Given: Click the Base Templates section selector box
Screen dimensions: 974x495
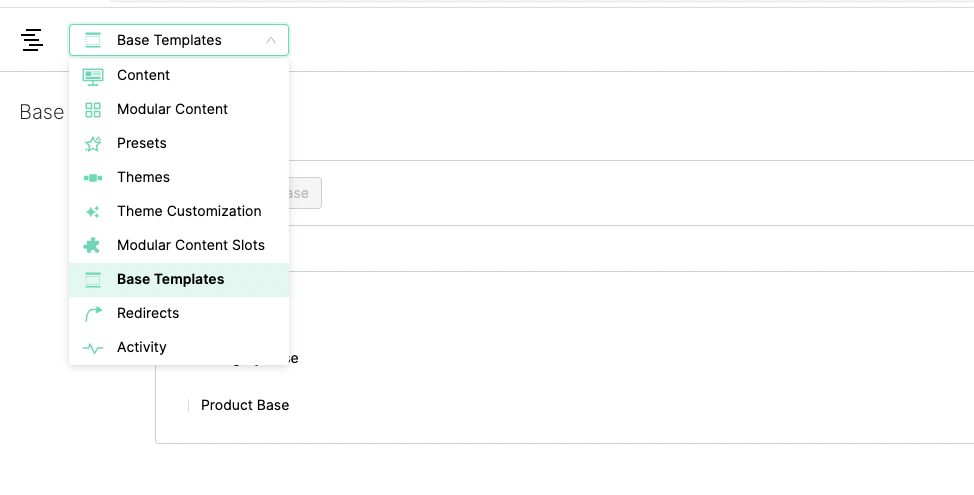Looking at the screenshot, I should coord(180,40).
